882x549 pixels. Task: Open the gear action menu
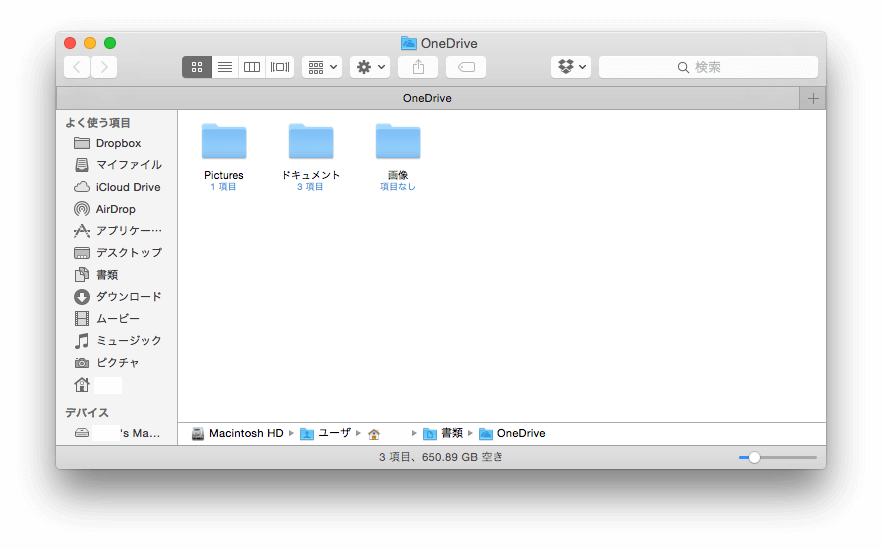pyautogui.click(x=370, y=68)
